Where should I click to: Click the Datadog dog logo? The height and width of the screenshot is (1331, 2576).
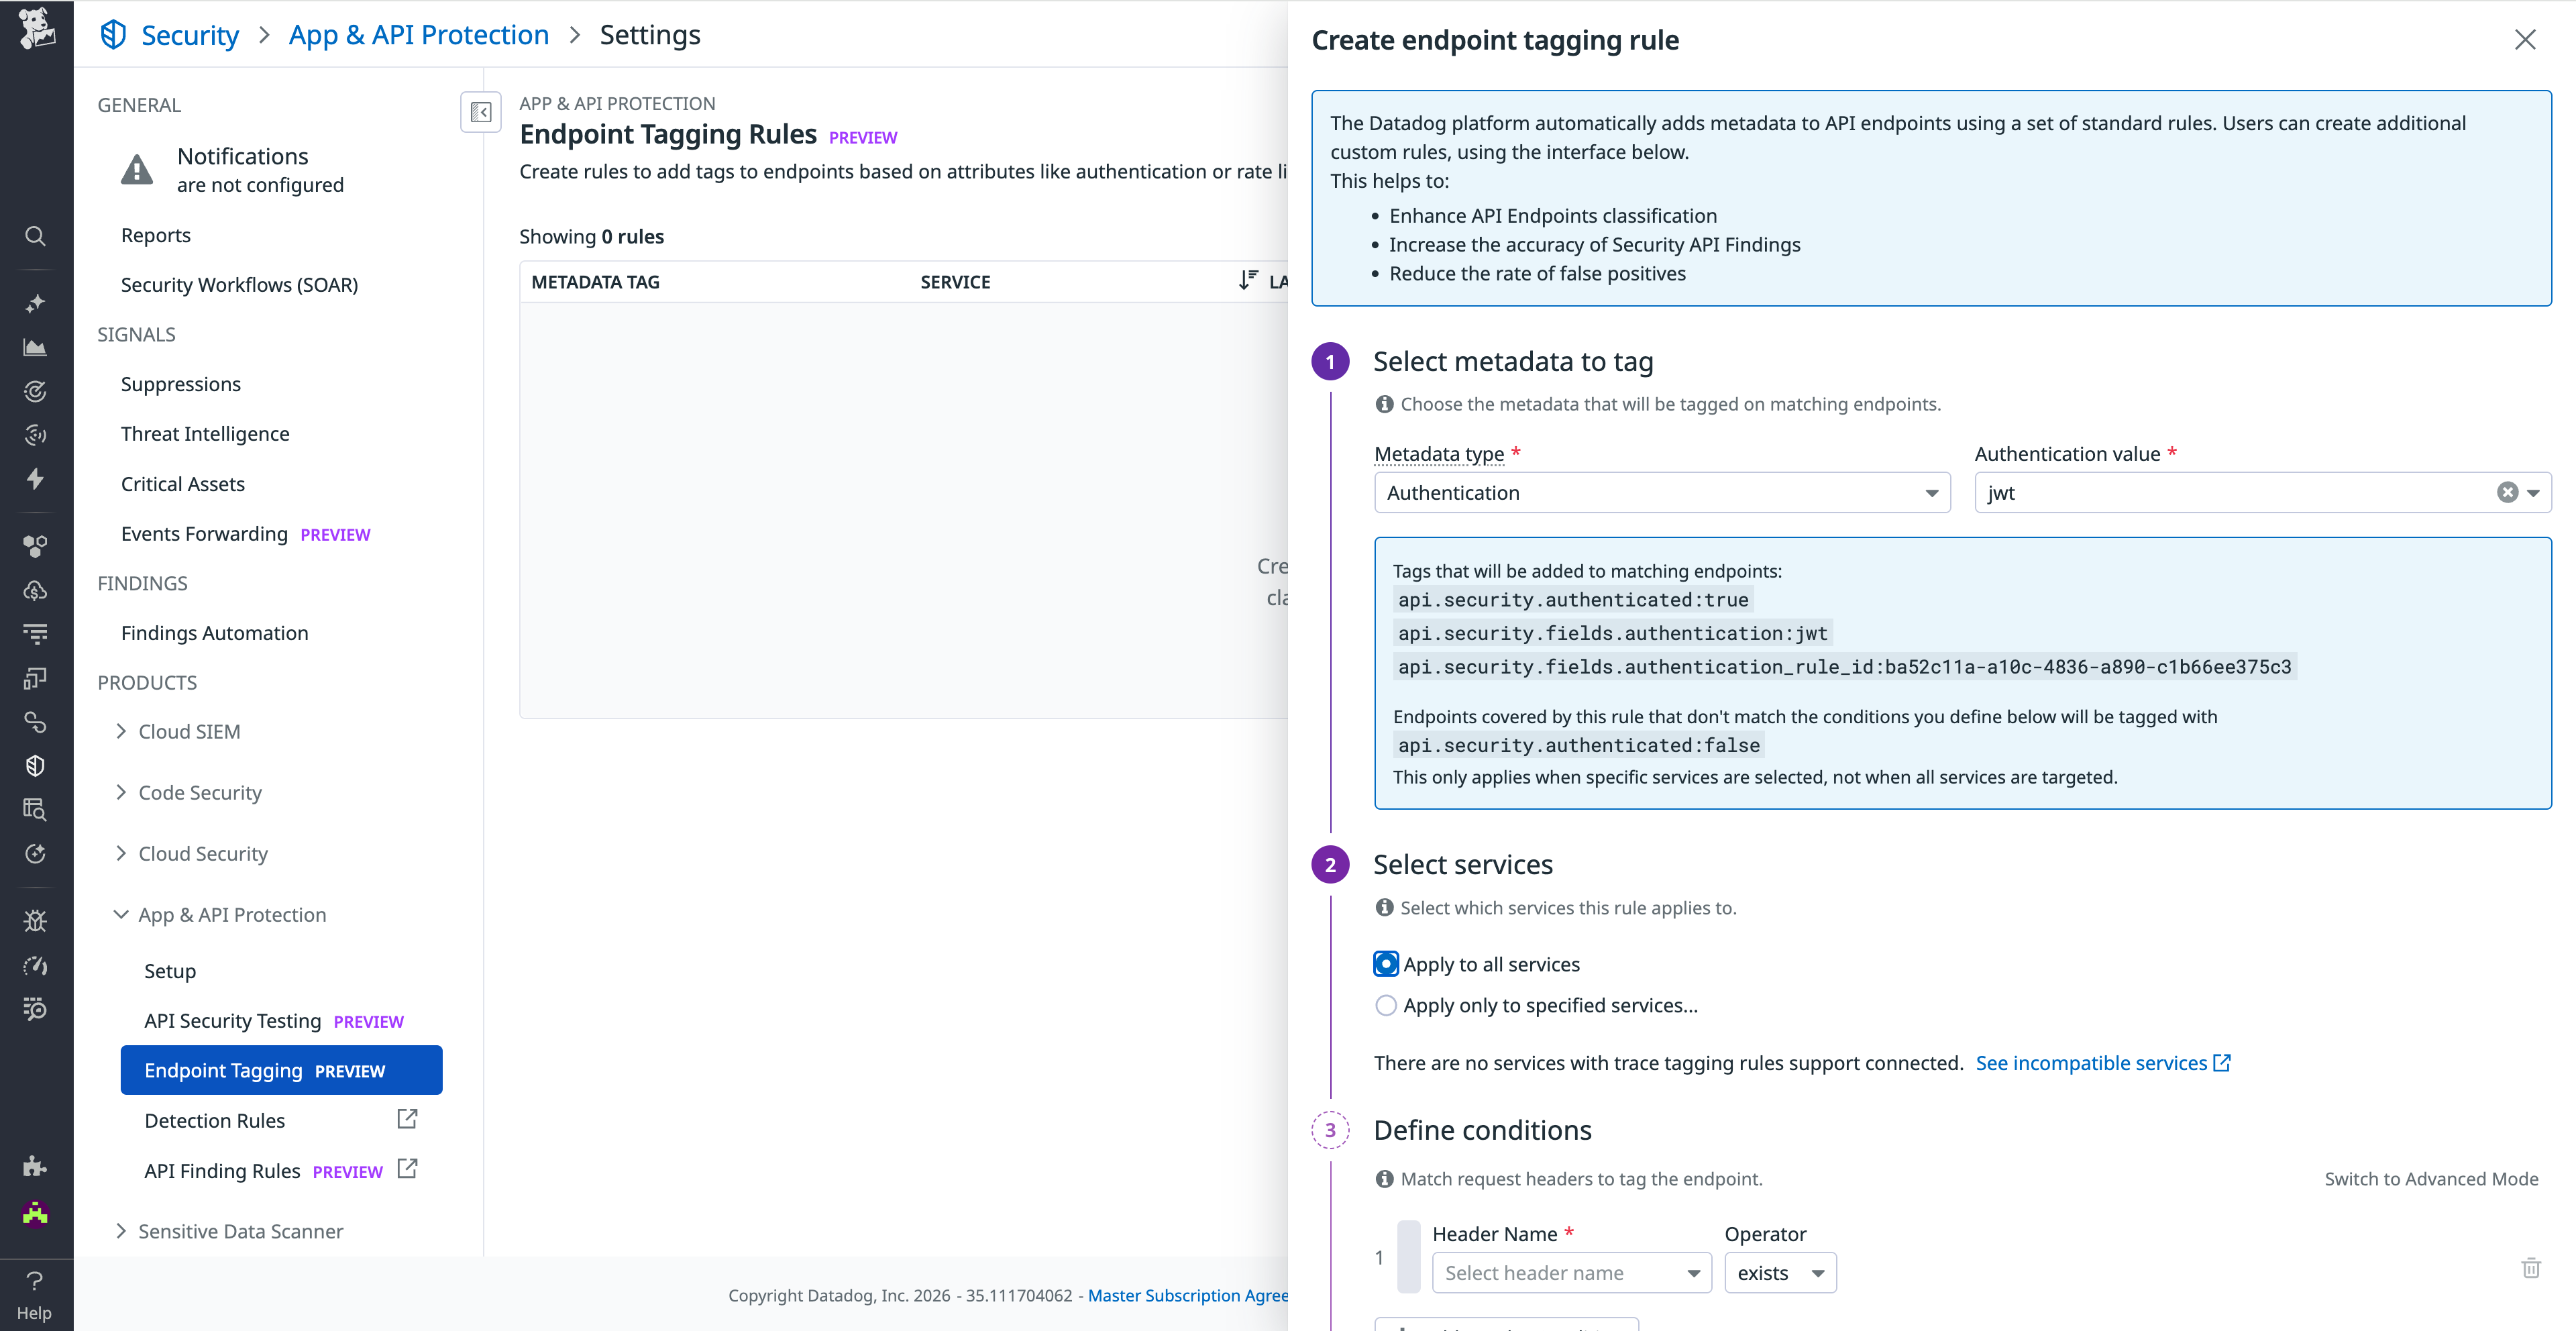[37, 29]
